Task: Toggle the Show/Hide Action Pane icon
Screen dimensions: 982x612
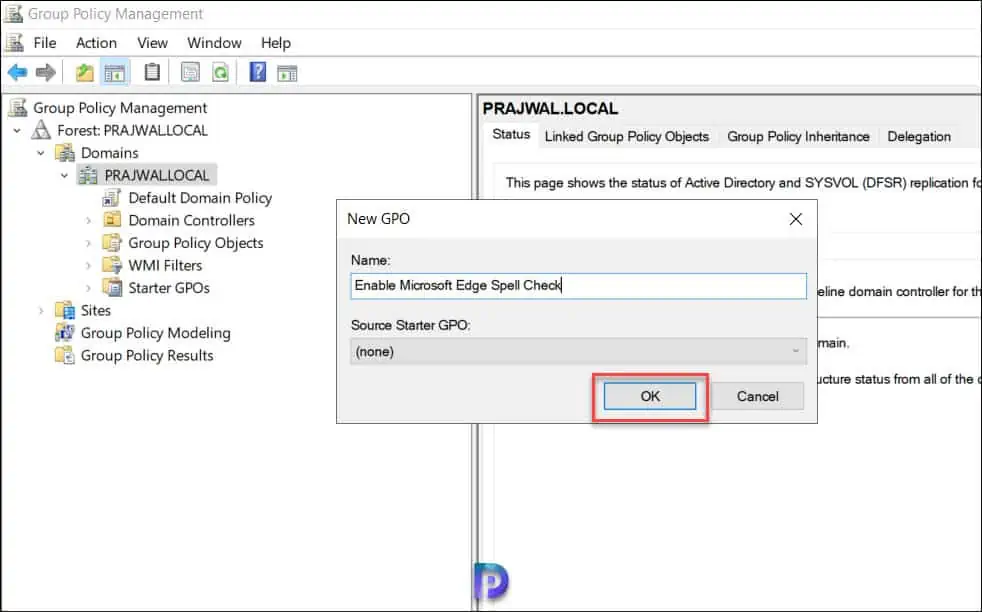Action: tap(287, 73)
